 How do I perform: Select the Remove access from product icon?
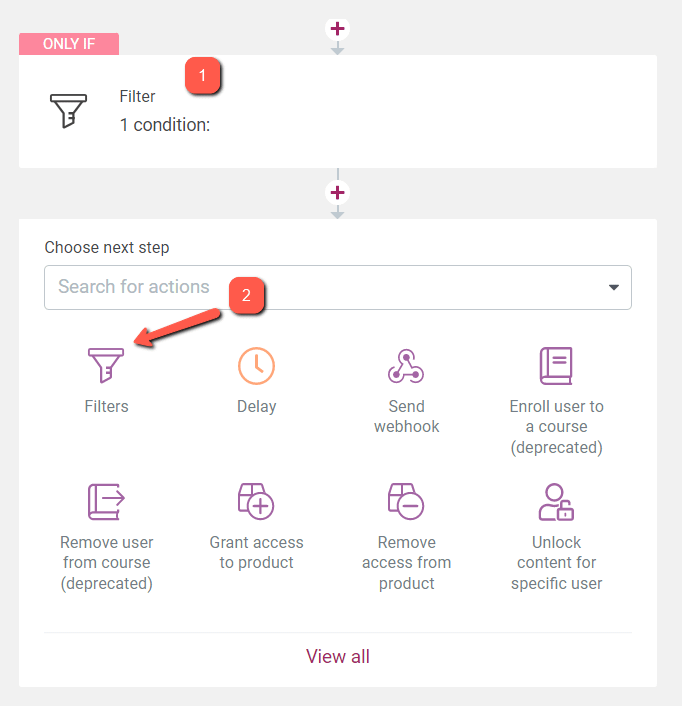point(406,502)
